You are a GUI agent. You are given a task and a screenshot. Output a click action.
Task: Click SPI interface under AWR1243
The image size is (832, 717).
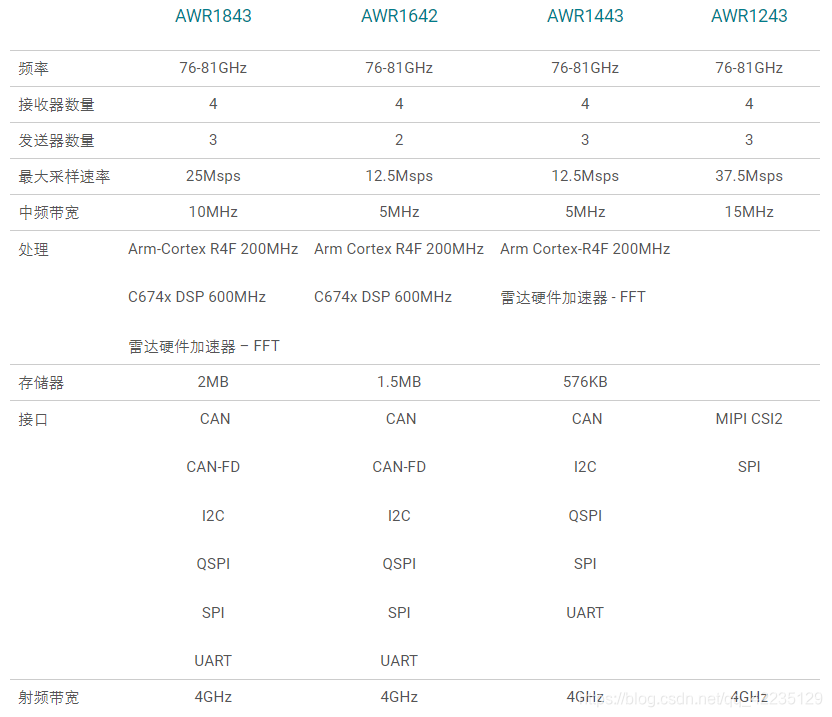tap(749, 467)
